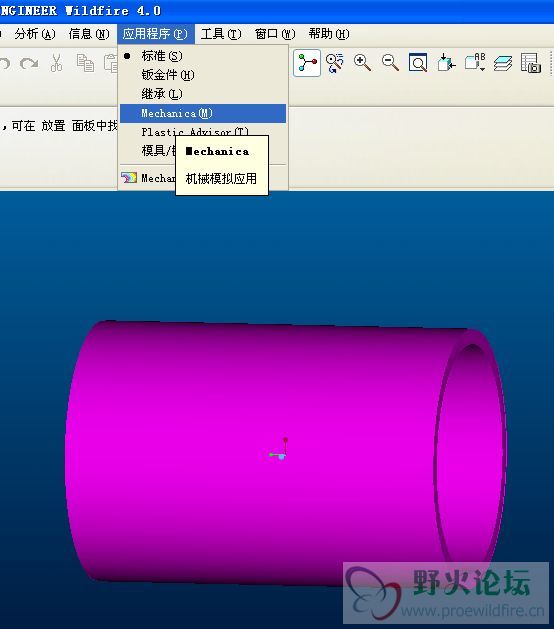The width and height of the screenshot is (554, 629).
Task: Close the 应用程序(P) menu
Action: click(x=156, y=34)
